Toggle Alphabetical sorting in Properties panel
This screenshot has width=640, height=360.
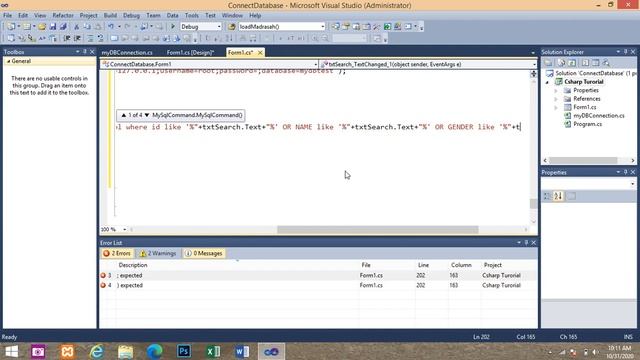tap(558, 196)
